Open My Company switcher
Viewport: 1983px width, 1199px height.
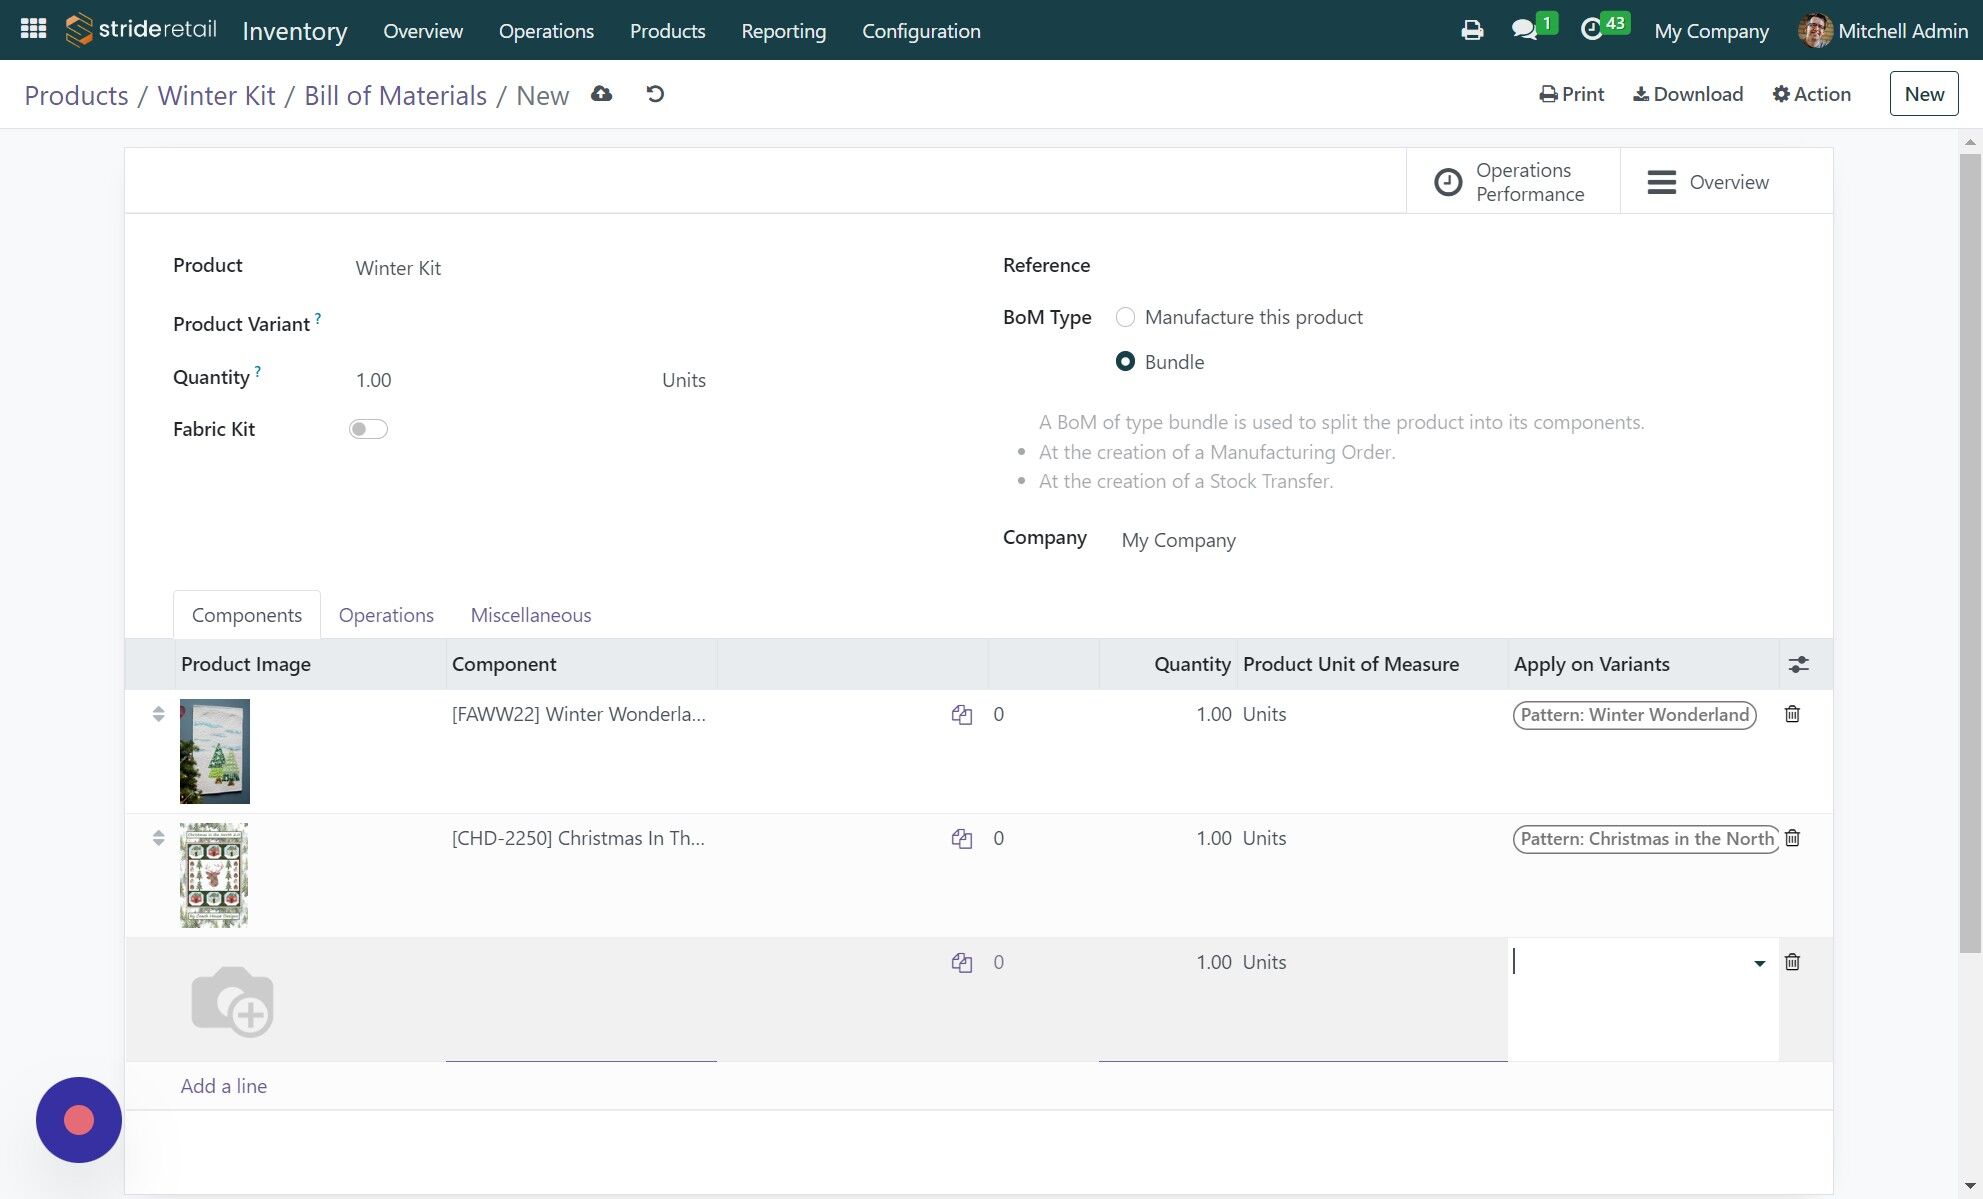pos(1711,31)
